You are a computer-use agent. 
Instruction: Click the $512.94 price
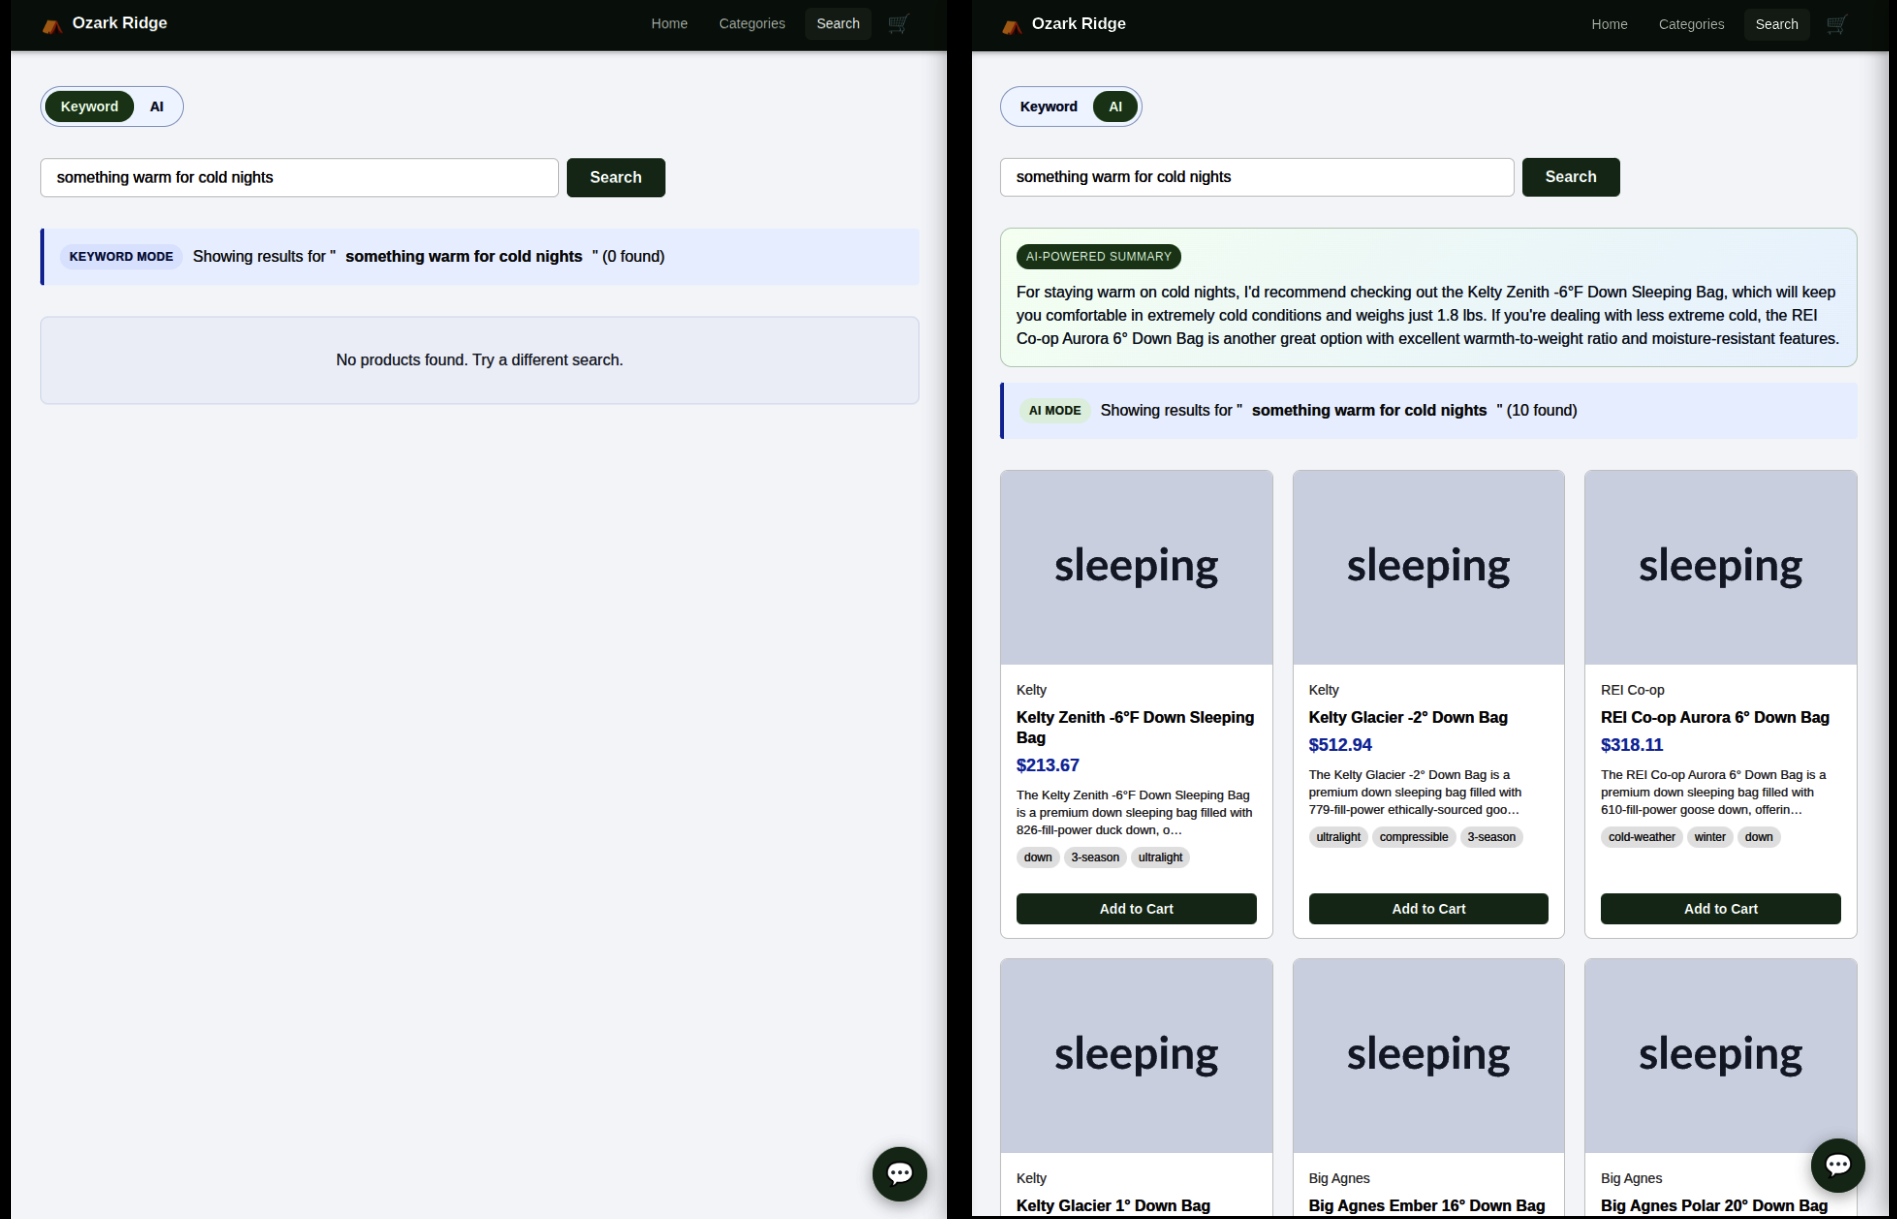(x=1340, y=745)
